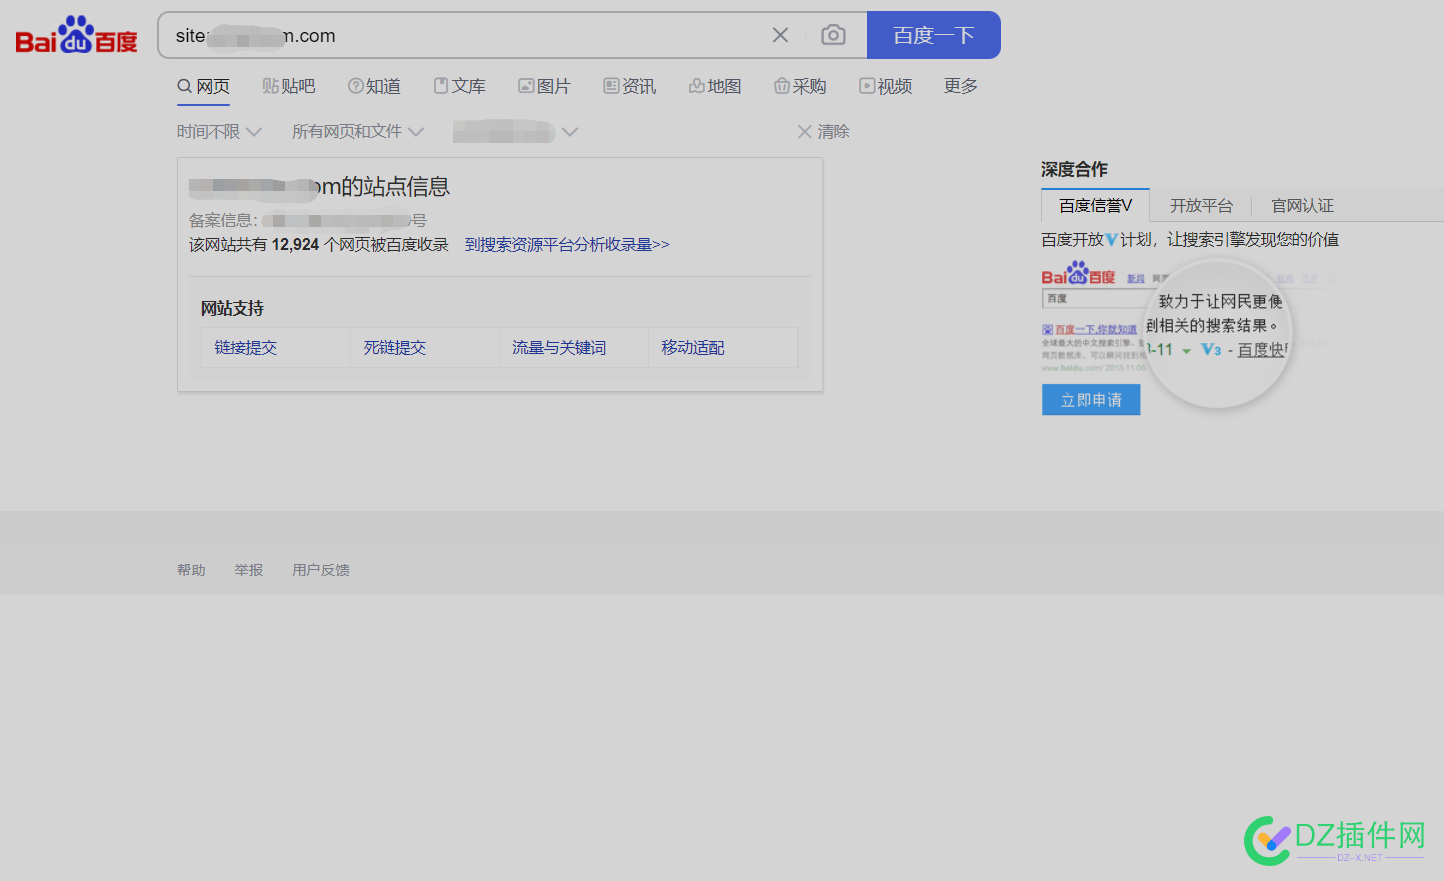Select the 网页 tab
Screen dimensions: 1444x881
(x=204, y=86)
